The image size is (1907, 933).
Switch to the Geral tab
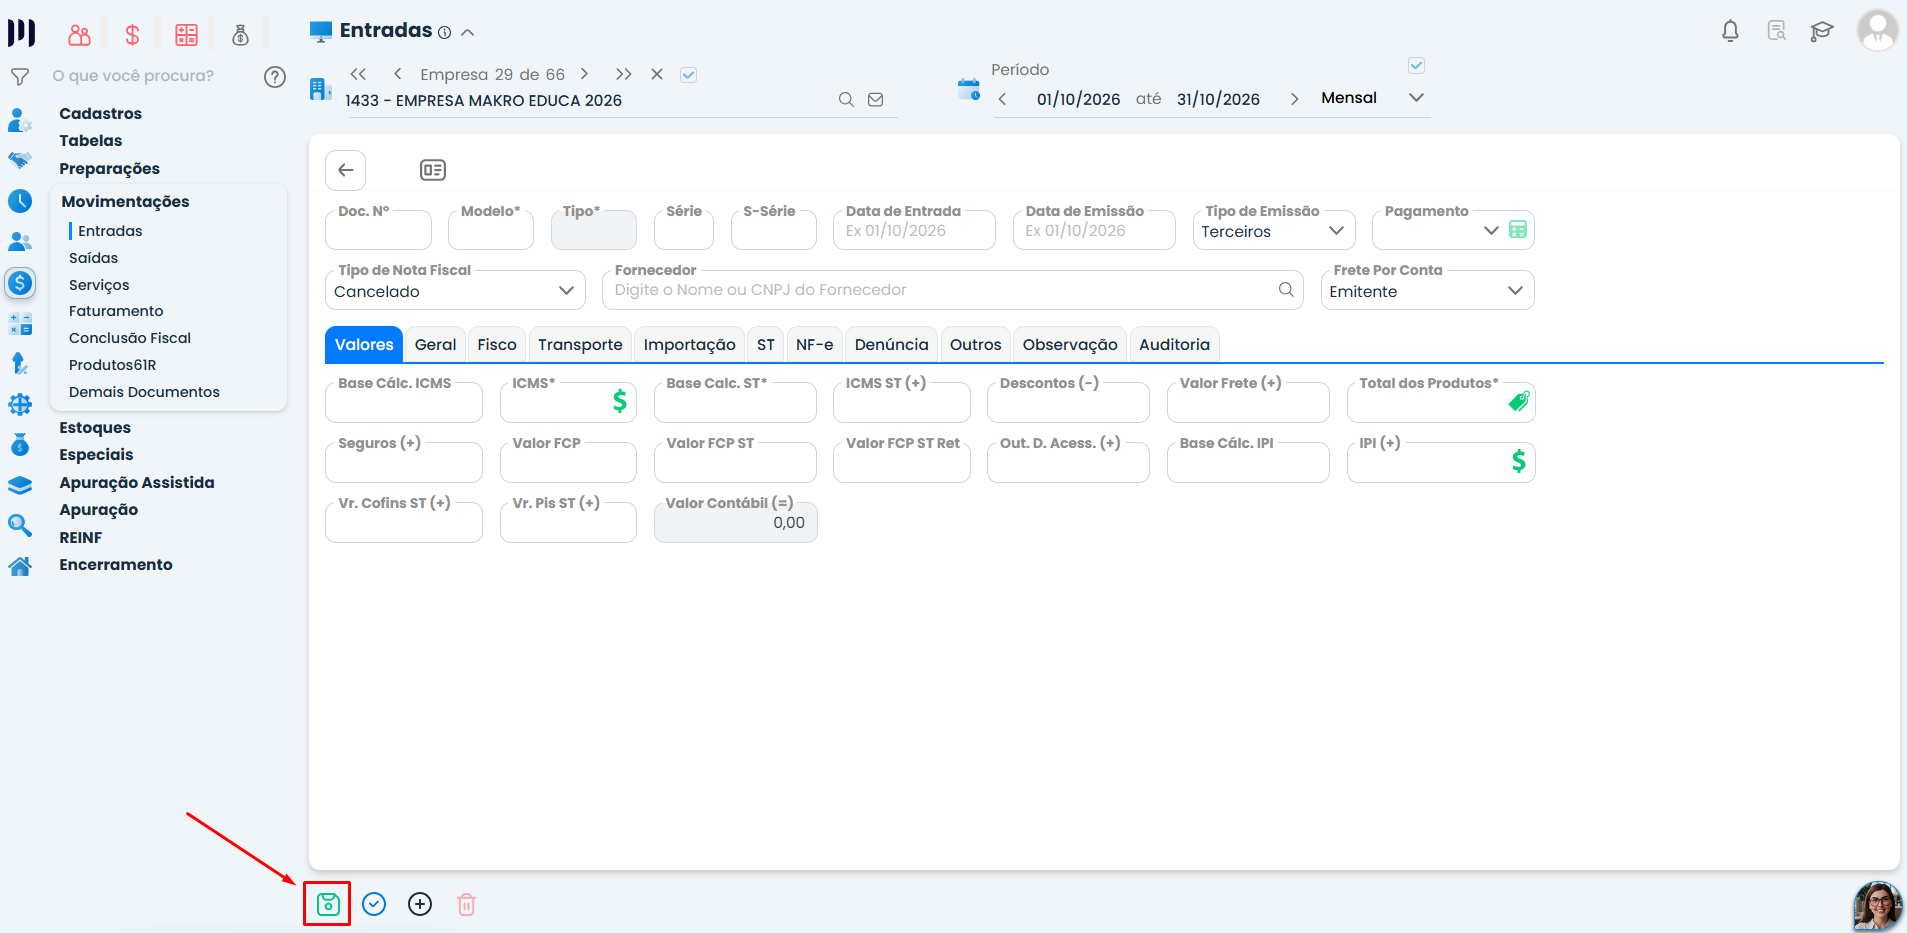pyautogui.click(x=435, y=344)
